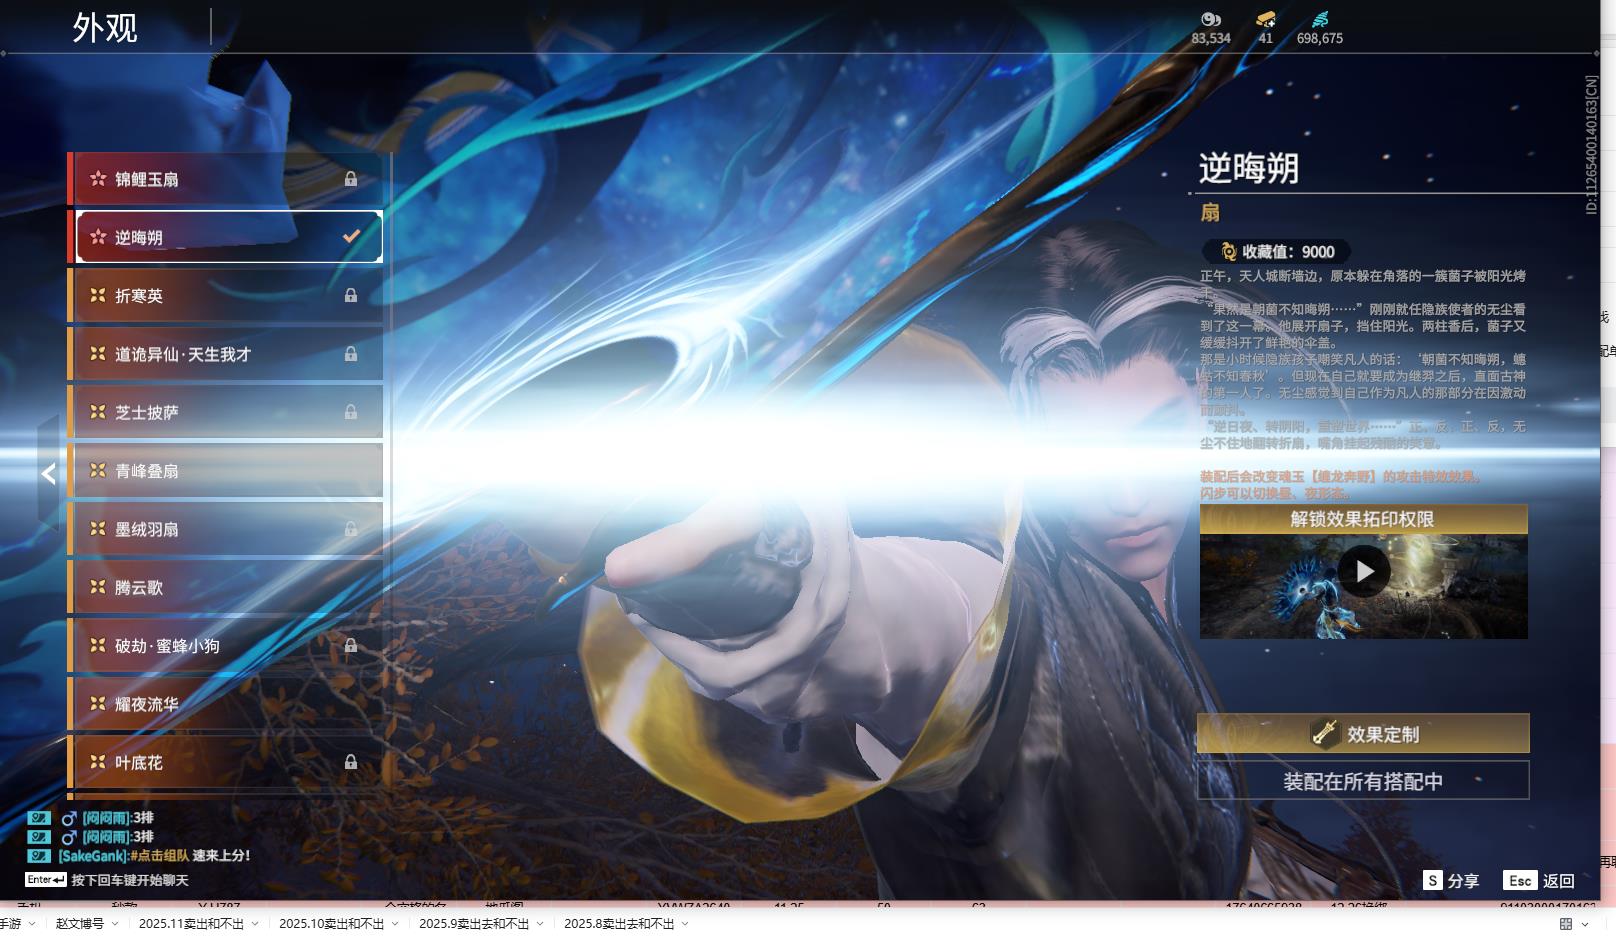Switch to the 2025.8卖出去和不出 sheet tab

coord(618,924)
